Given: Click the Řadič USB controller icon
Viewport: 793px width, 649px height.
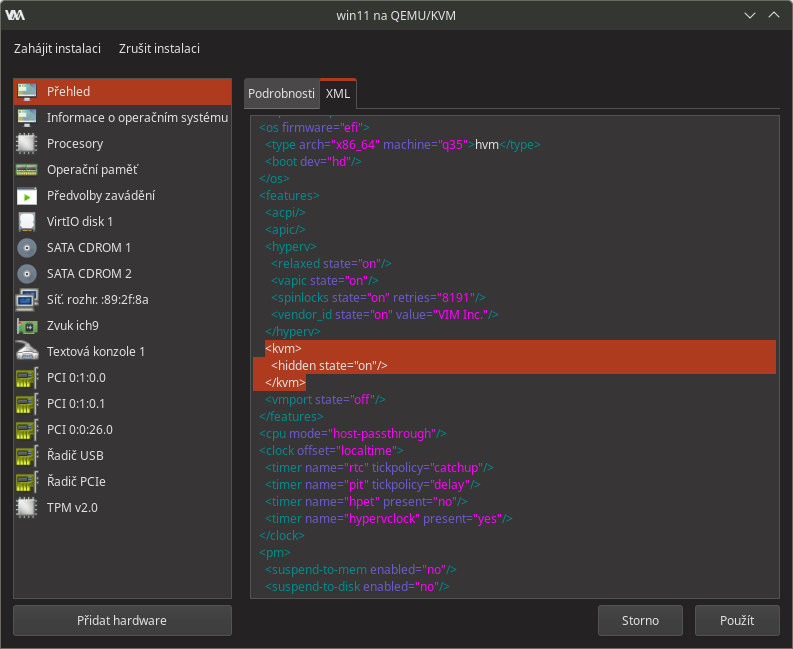Looking at the screenshot, I should (x=27, y=456).
